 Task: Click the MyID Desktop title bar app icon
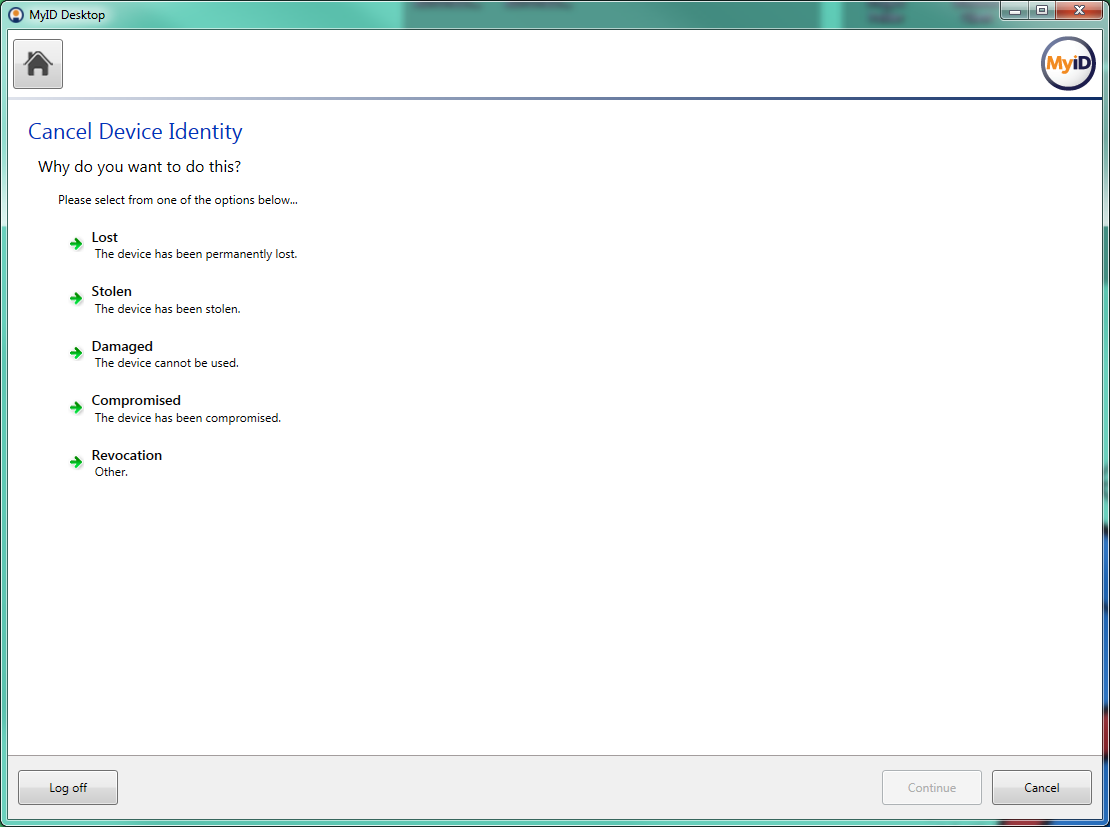[x=16, y=15]
